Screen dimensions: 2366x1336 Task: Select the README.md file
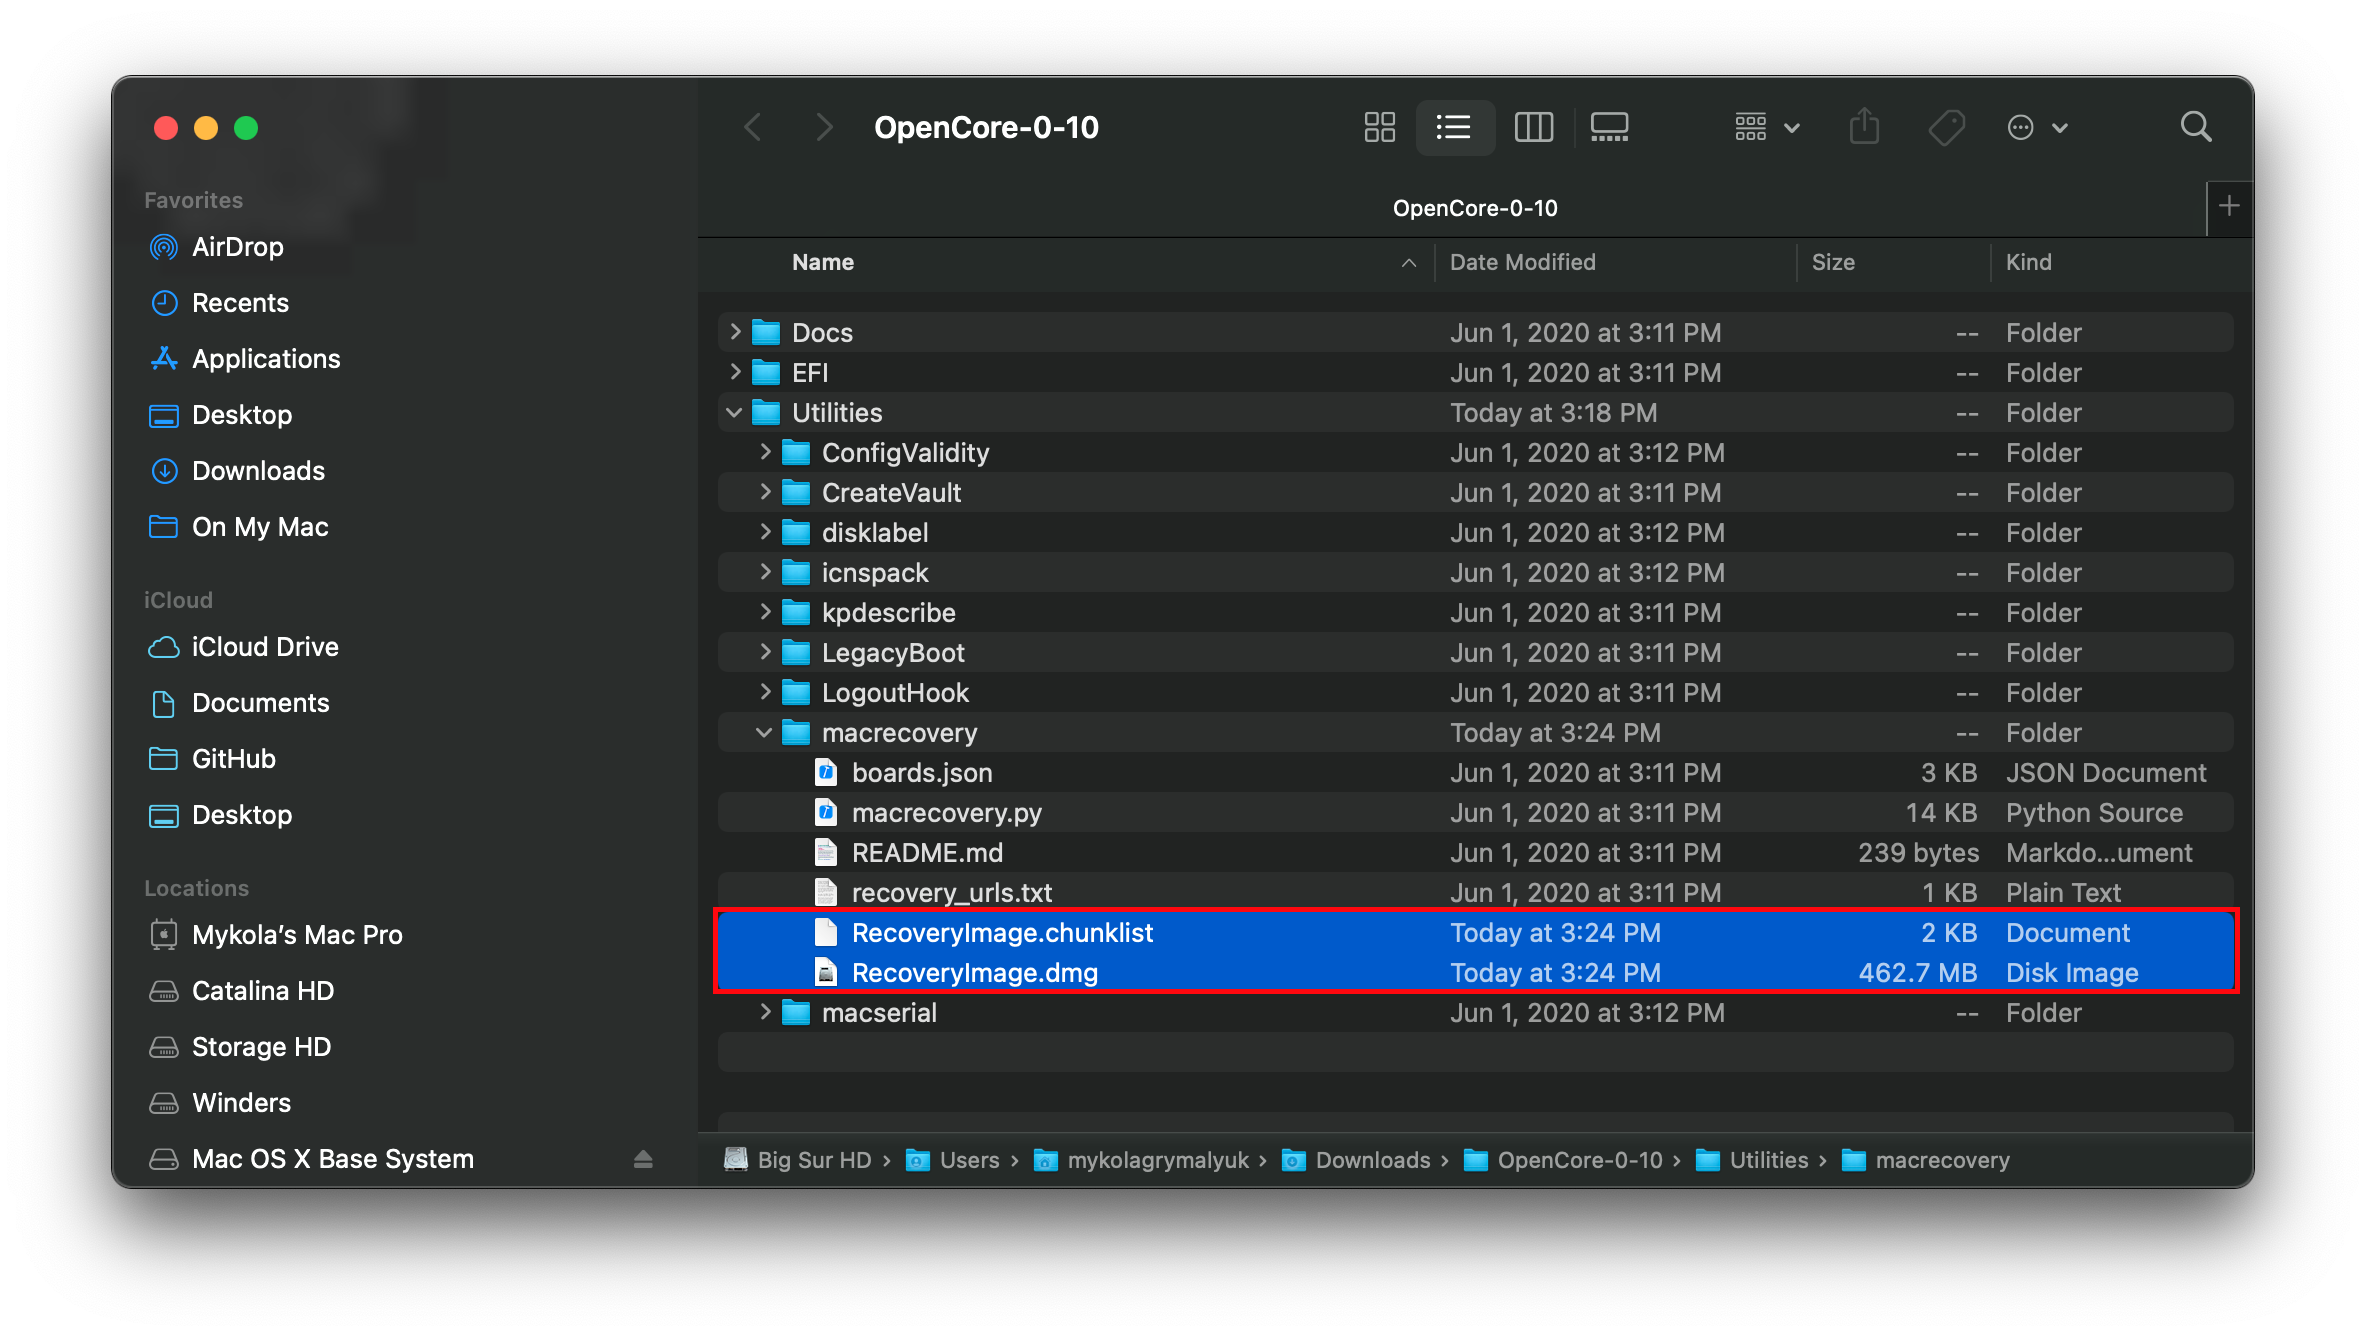pyautogui.click(x=926, y=853)
